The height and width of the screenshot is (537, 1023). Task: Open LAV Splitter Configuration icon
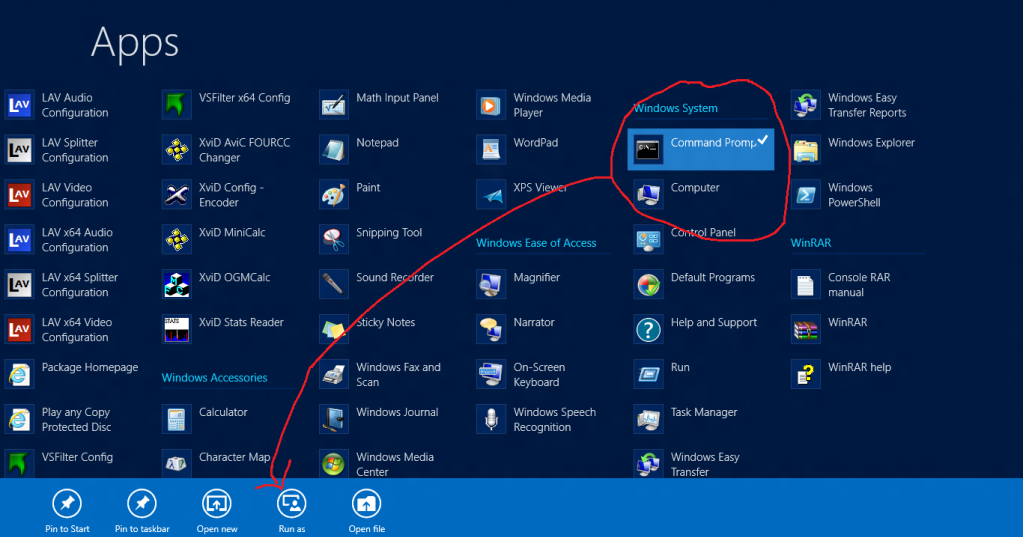pos(19,150)
